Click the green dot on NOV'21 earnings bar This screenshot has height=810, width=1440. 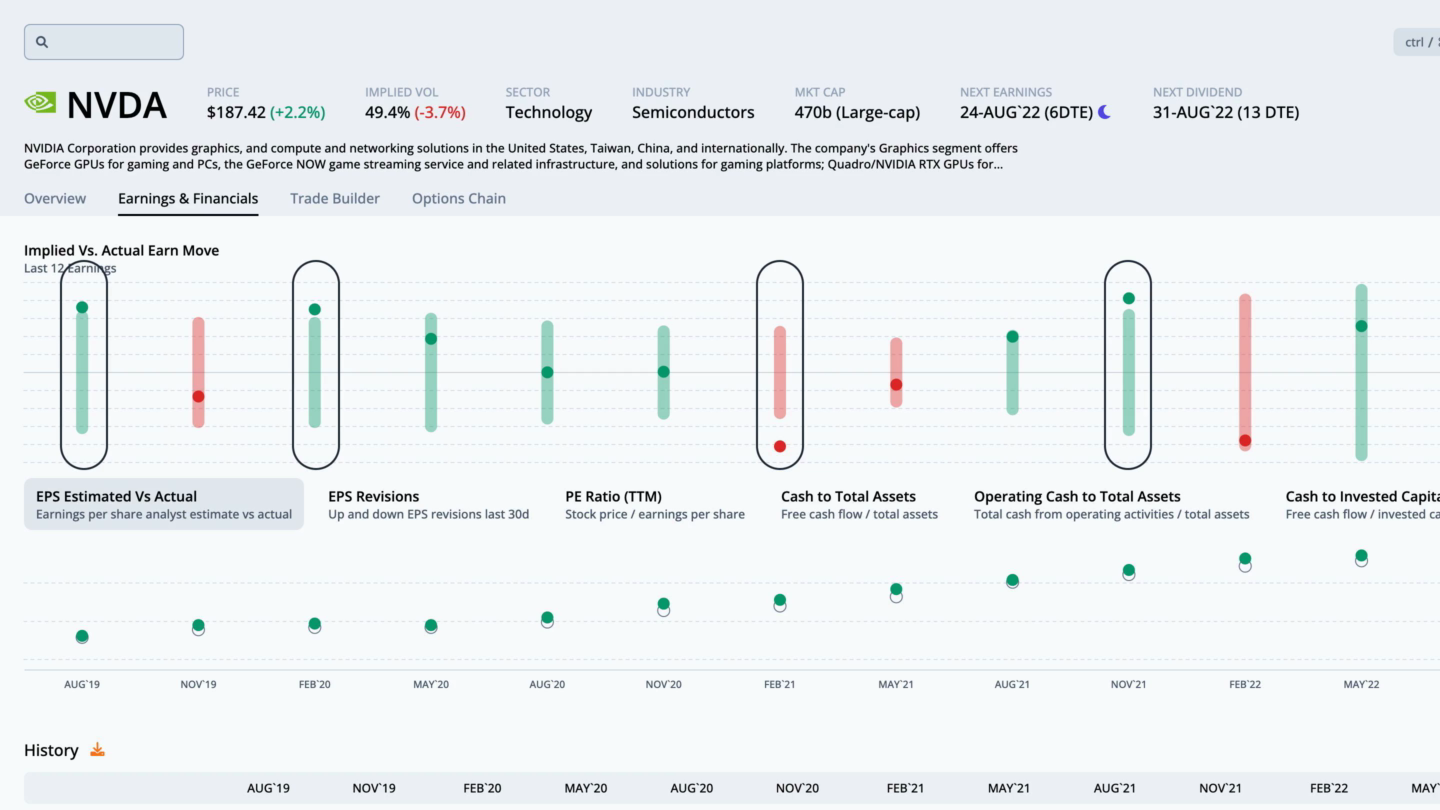pyautogui.click(x=1129, y=298)
